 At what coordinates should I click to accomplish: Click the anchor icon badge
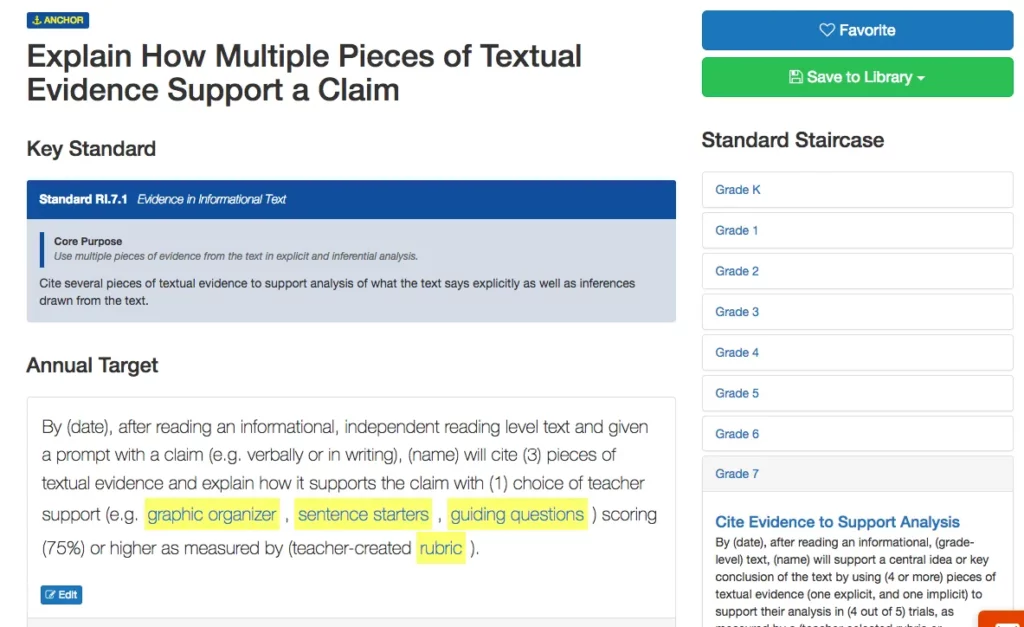click(36, 20)
